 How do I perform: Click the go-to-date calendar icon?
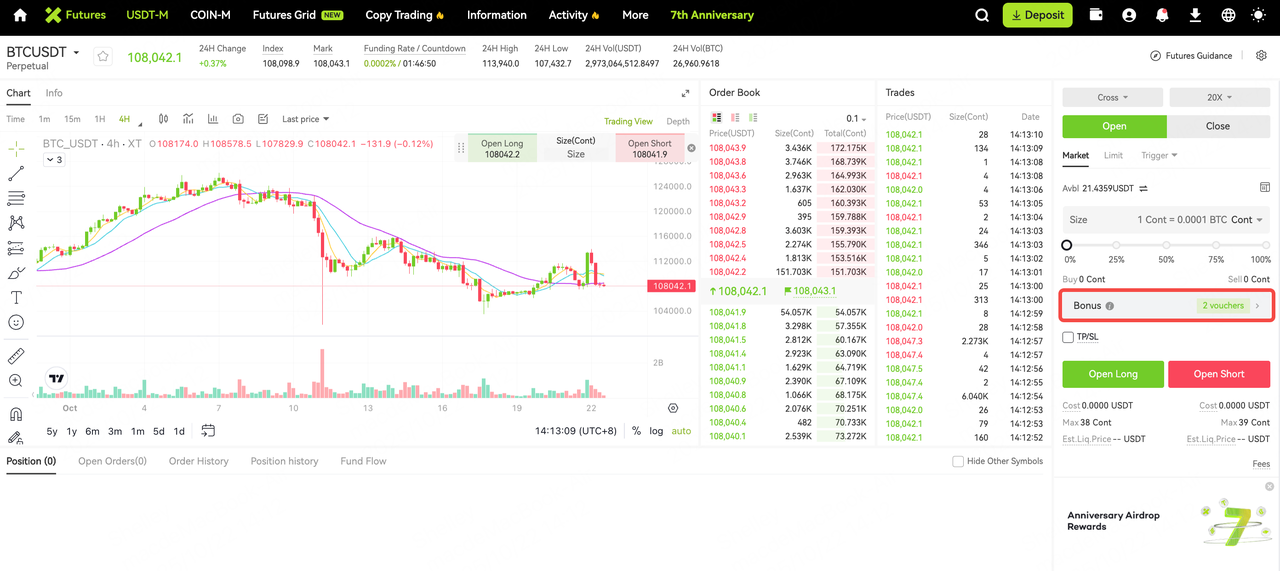pyautogui.click(x=208, y=431)
